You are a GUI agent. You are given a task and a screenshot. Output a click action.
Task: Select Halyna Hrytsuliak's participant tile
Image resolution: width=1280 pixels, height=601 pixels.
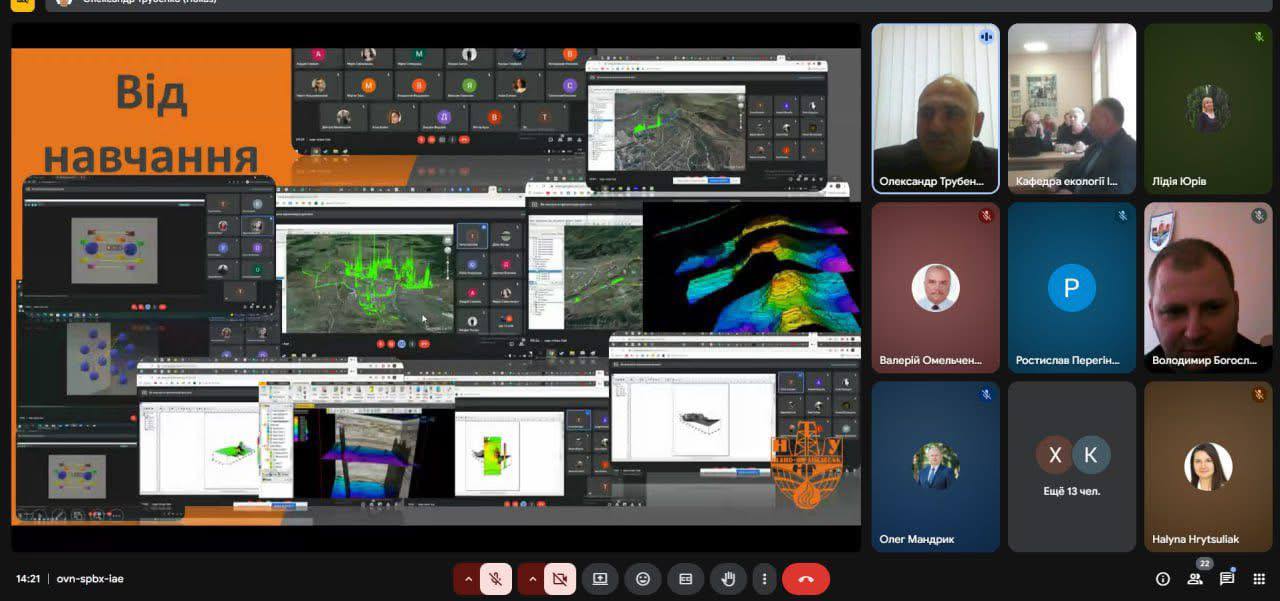pyautogui.click(x=1207, y=466)
